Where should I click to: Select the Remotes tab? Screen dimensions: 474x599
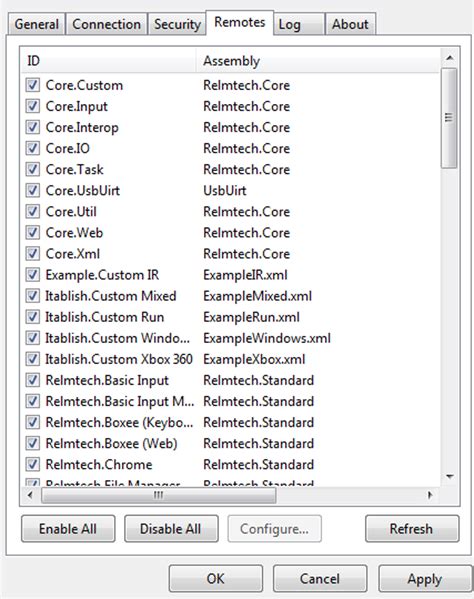pos(239,22)
